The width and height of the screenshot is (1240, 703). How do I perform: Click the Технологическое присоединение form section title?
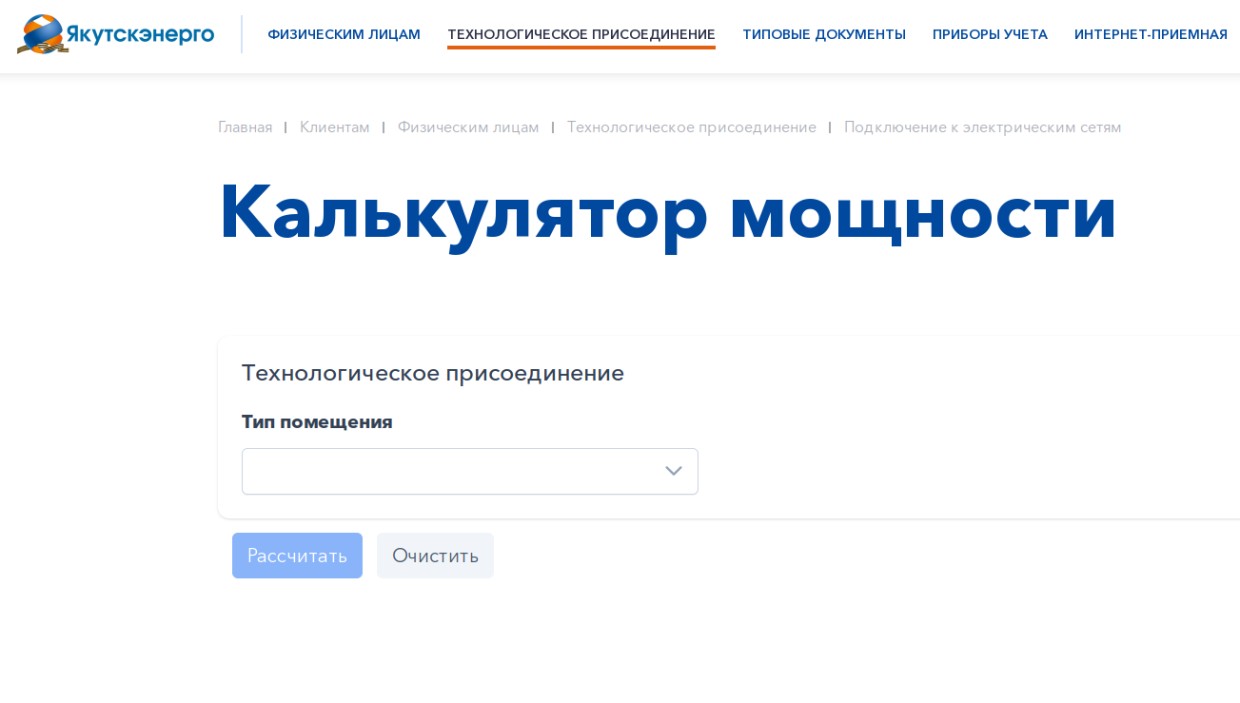coord(432,373)
